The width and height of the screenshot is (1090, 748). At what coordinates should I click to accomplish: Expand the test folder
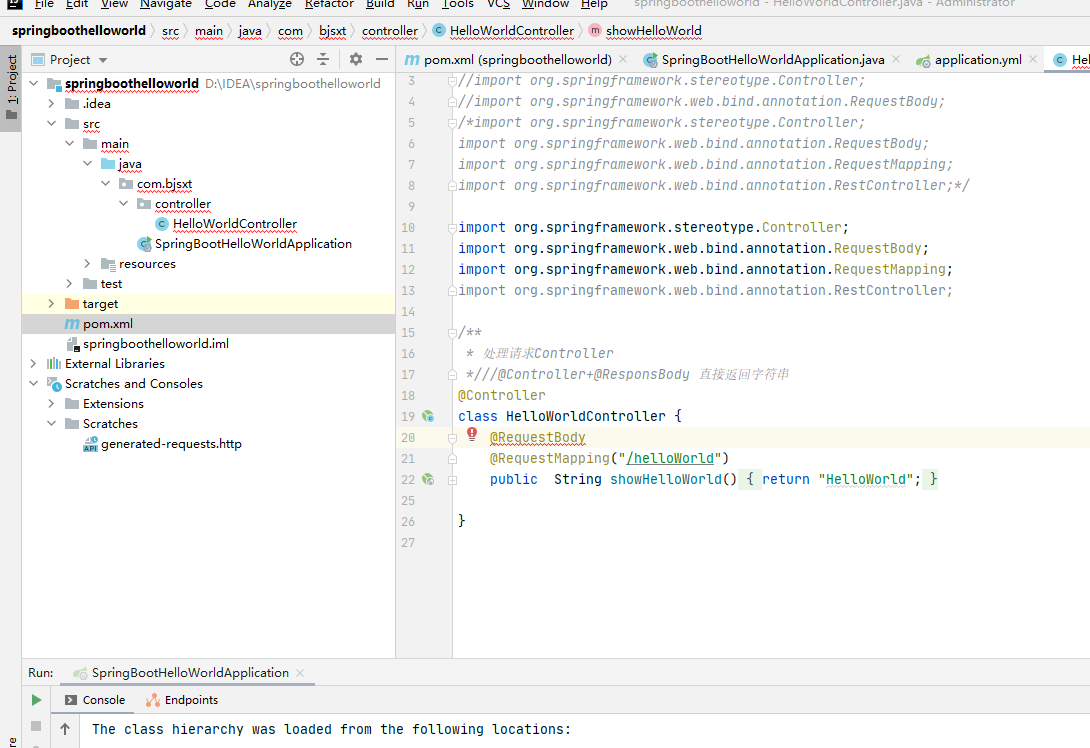(x=69, y=284)
